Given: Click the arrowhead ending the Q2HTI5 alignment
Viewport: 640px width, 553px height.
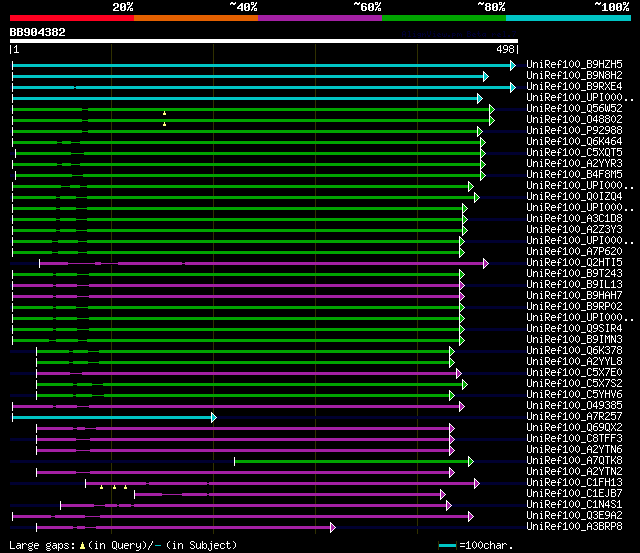Looking at the screenshot, I should tap(486, 263).
